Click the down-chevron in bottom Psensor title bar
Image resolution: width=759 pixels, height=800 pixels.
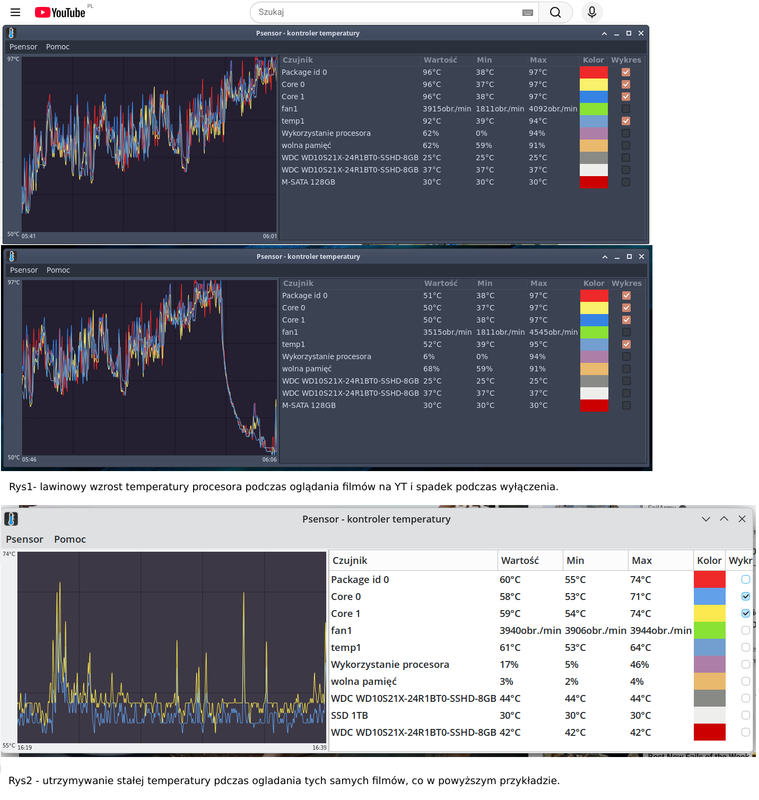pos(706,519)
